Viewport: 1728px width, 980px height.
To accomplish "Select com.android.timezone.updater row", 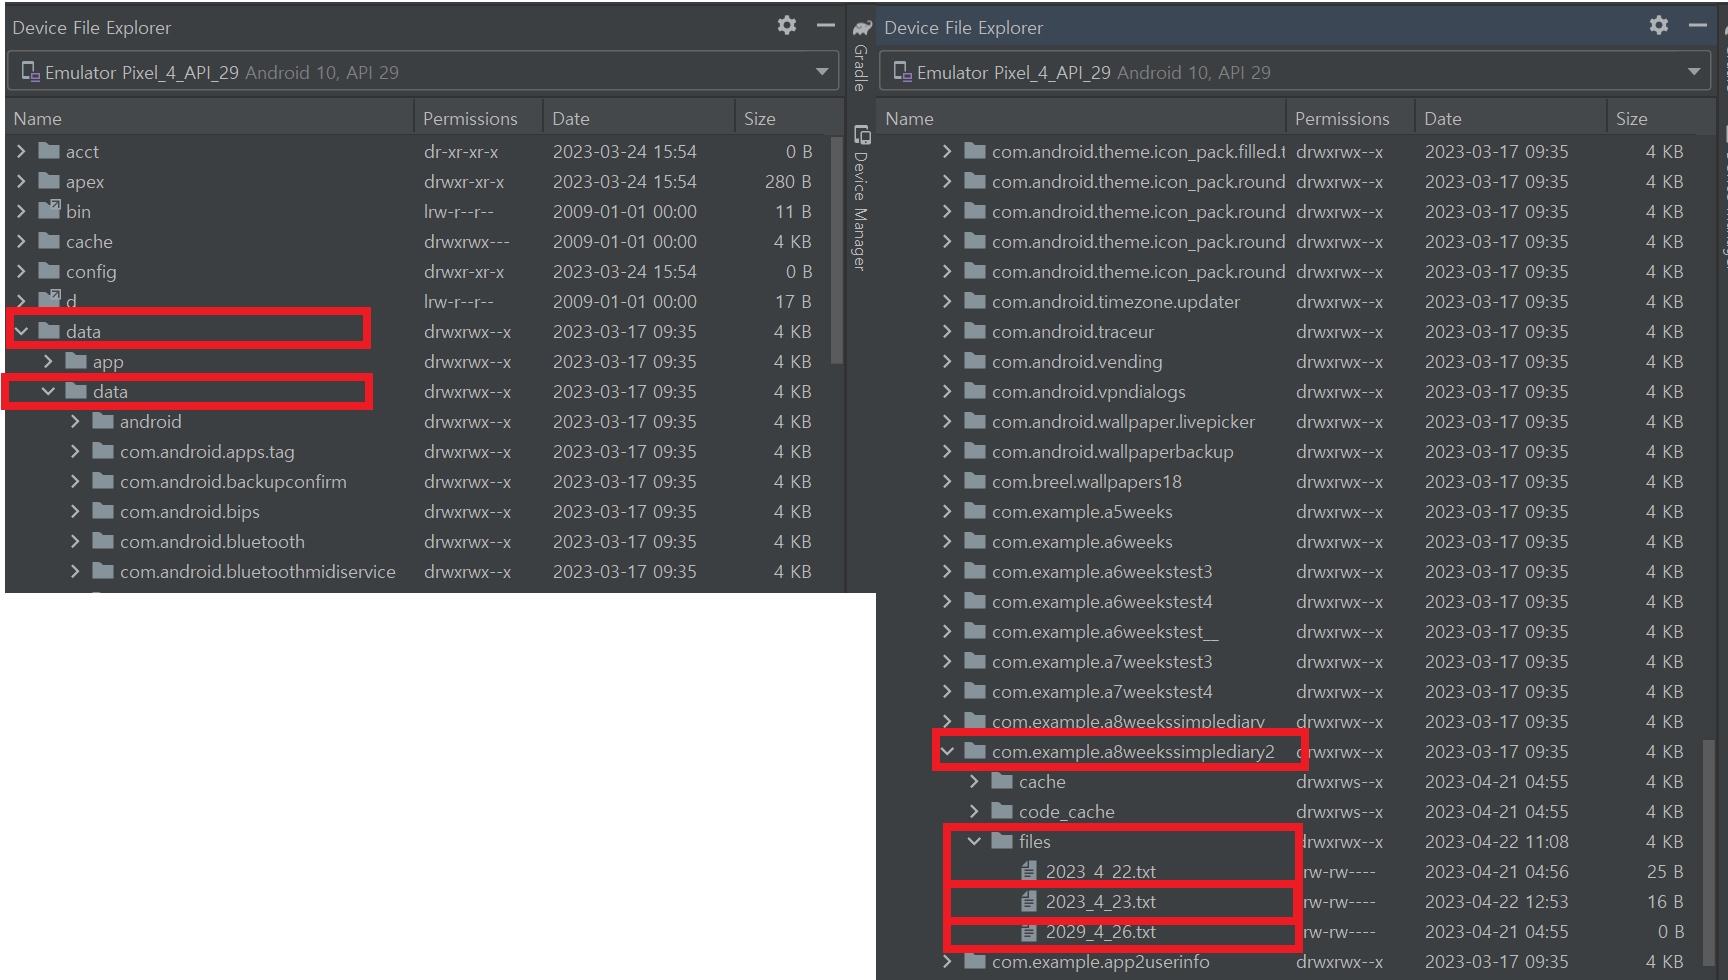I will pyautogui.click(x=1292, y=301).
